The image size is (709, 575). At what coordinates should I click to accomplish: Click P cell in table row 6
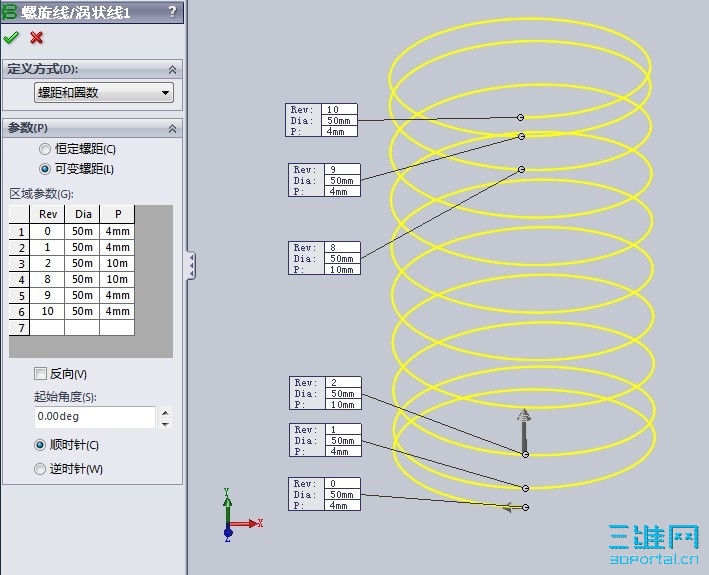(118, 311)
